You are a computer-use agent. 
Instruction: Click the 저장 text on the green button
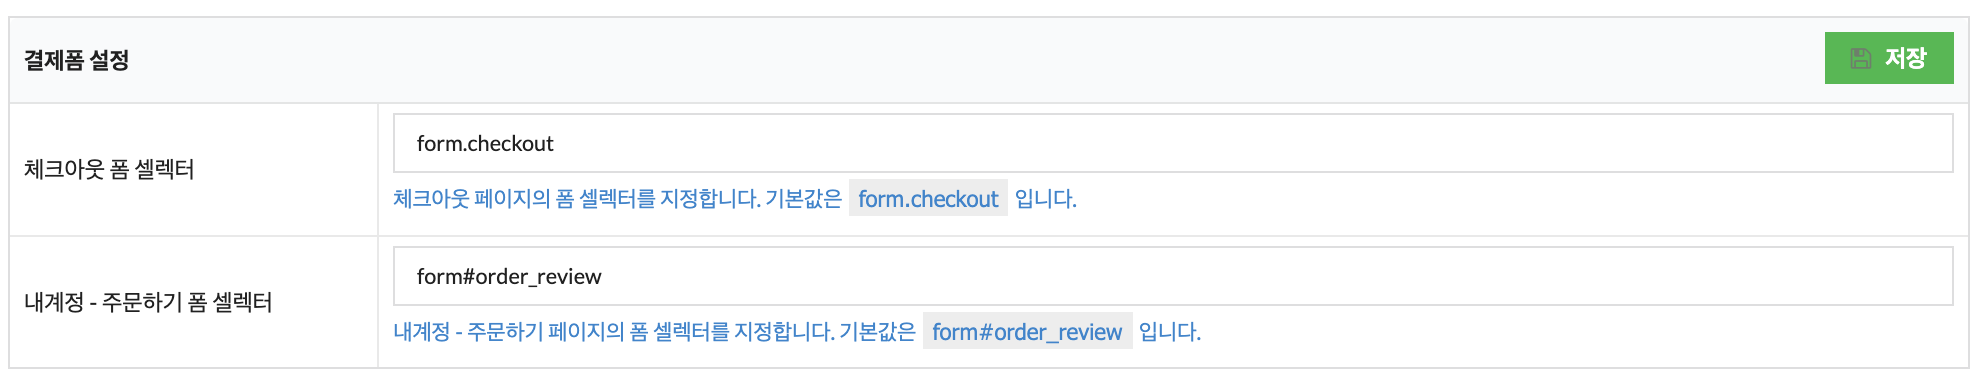1906,59
